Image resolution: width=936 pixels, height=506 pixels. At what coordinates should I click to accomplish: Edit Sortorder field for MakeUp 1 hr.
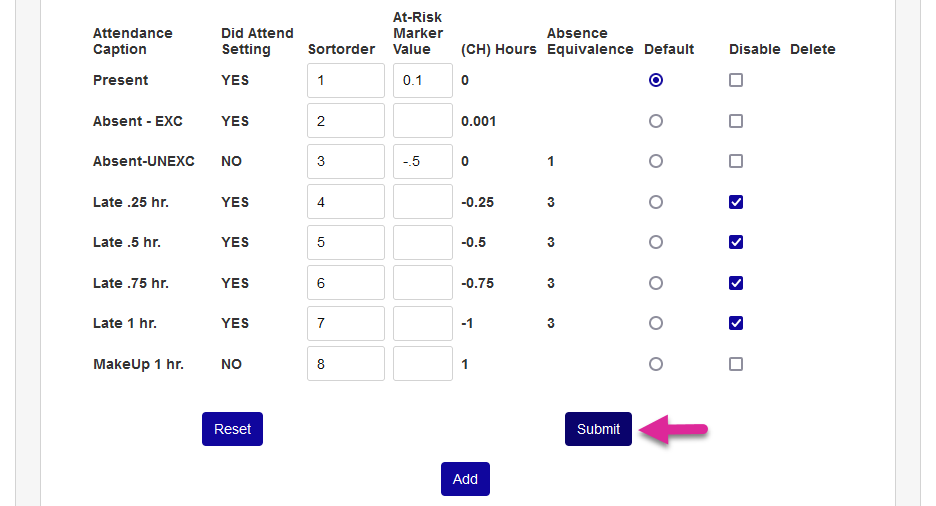click(x=345, y=364)
